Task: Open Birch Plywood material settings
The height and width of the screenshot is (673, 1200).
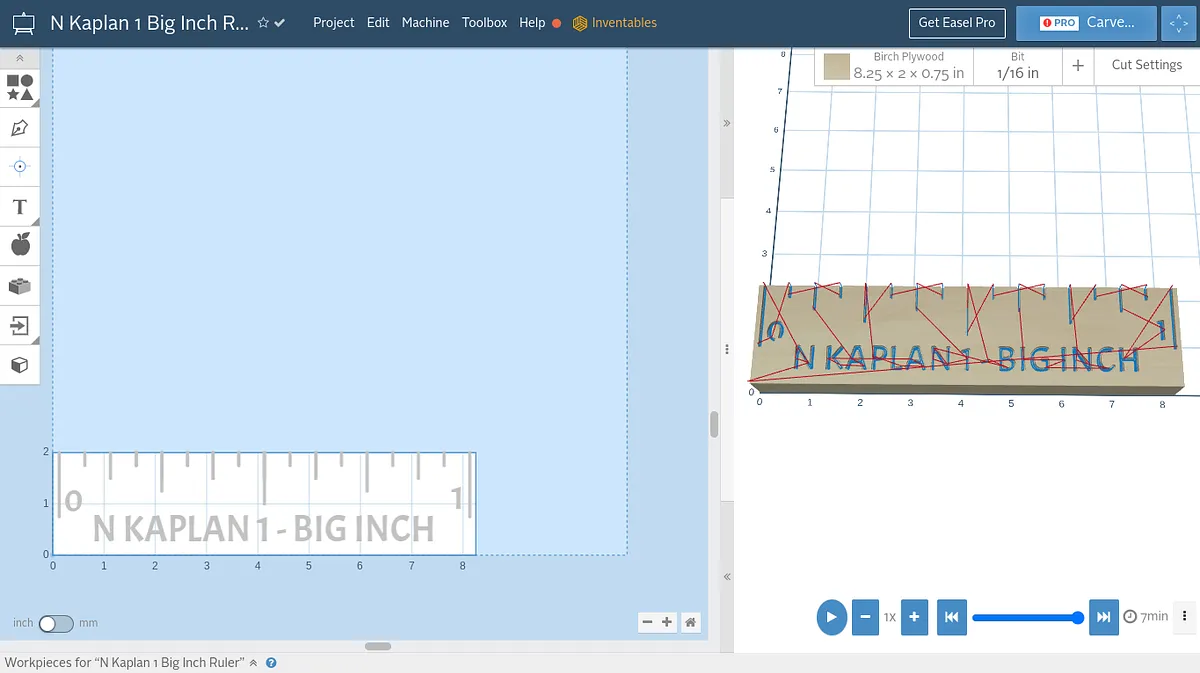Action: 908,66
